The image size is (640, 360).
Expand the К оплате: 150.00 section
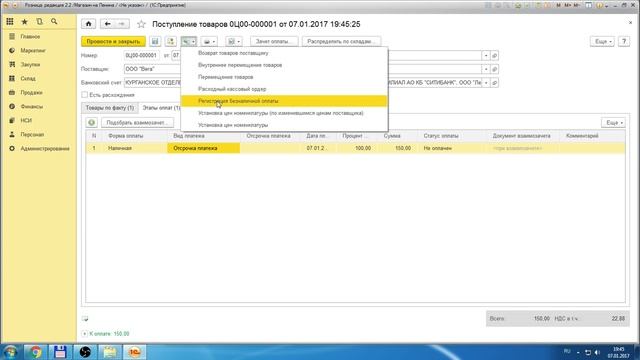pos(84,334)
